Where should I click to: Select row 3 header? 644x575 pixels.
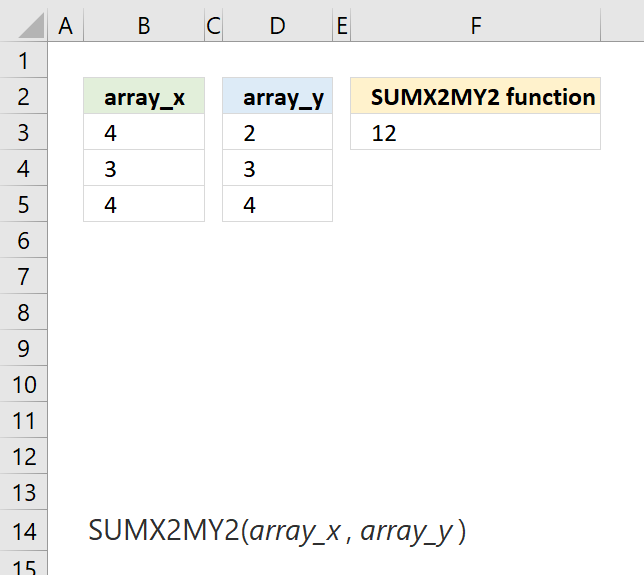[23, 132]
